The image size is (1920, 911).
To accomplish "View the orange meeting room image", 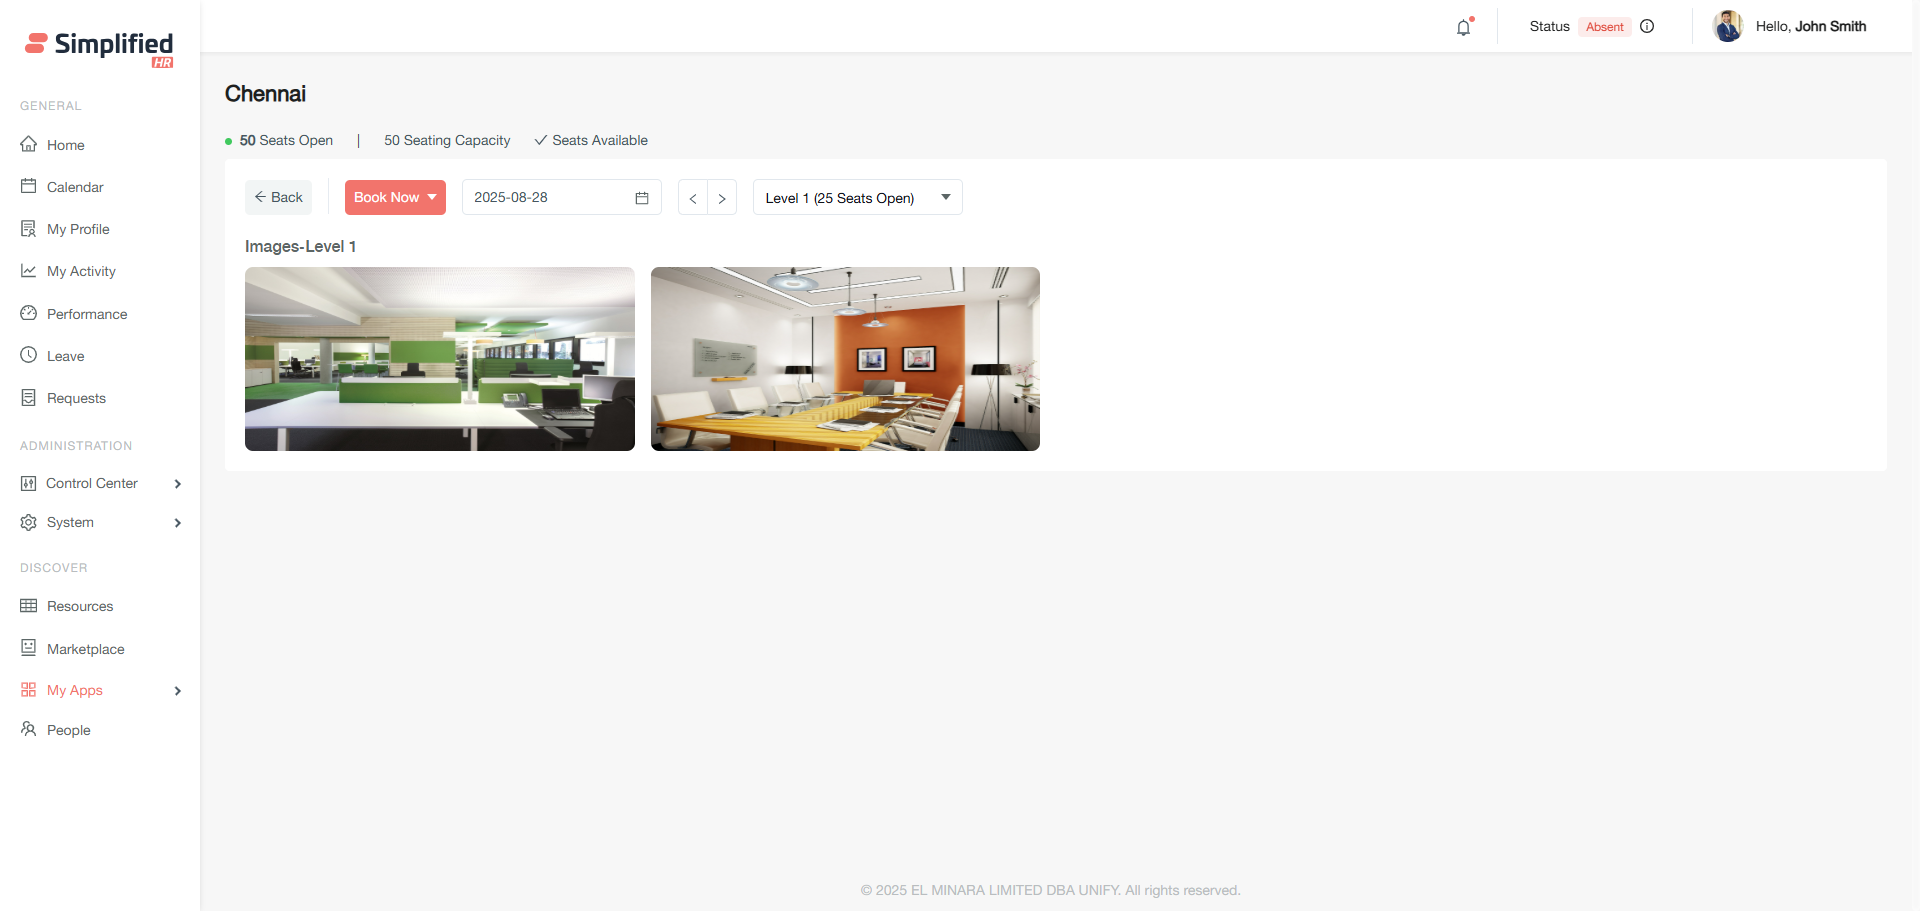I will tap(845, 359).
